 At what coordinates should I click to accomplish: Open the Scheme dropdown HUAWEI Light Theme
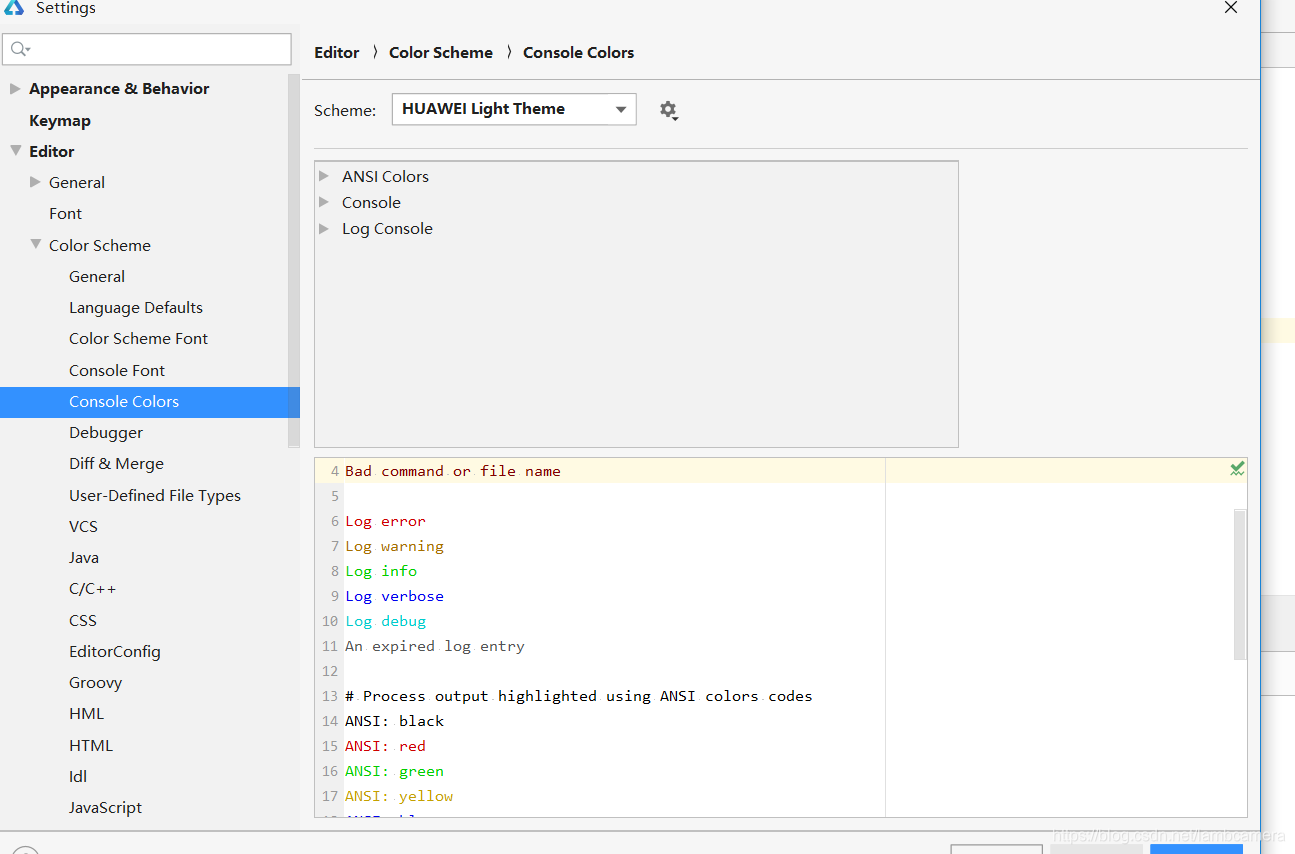514,109
